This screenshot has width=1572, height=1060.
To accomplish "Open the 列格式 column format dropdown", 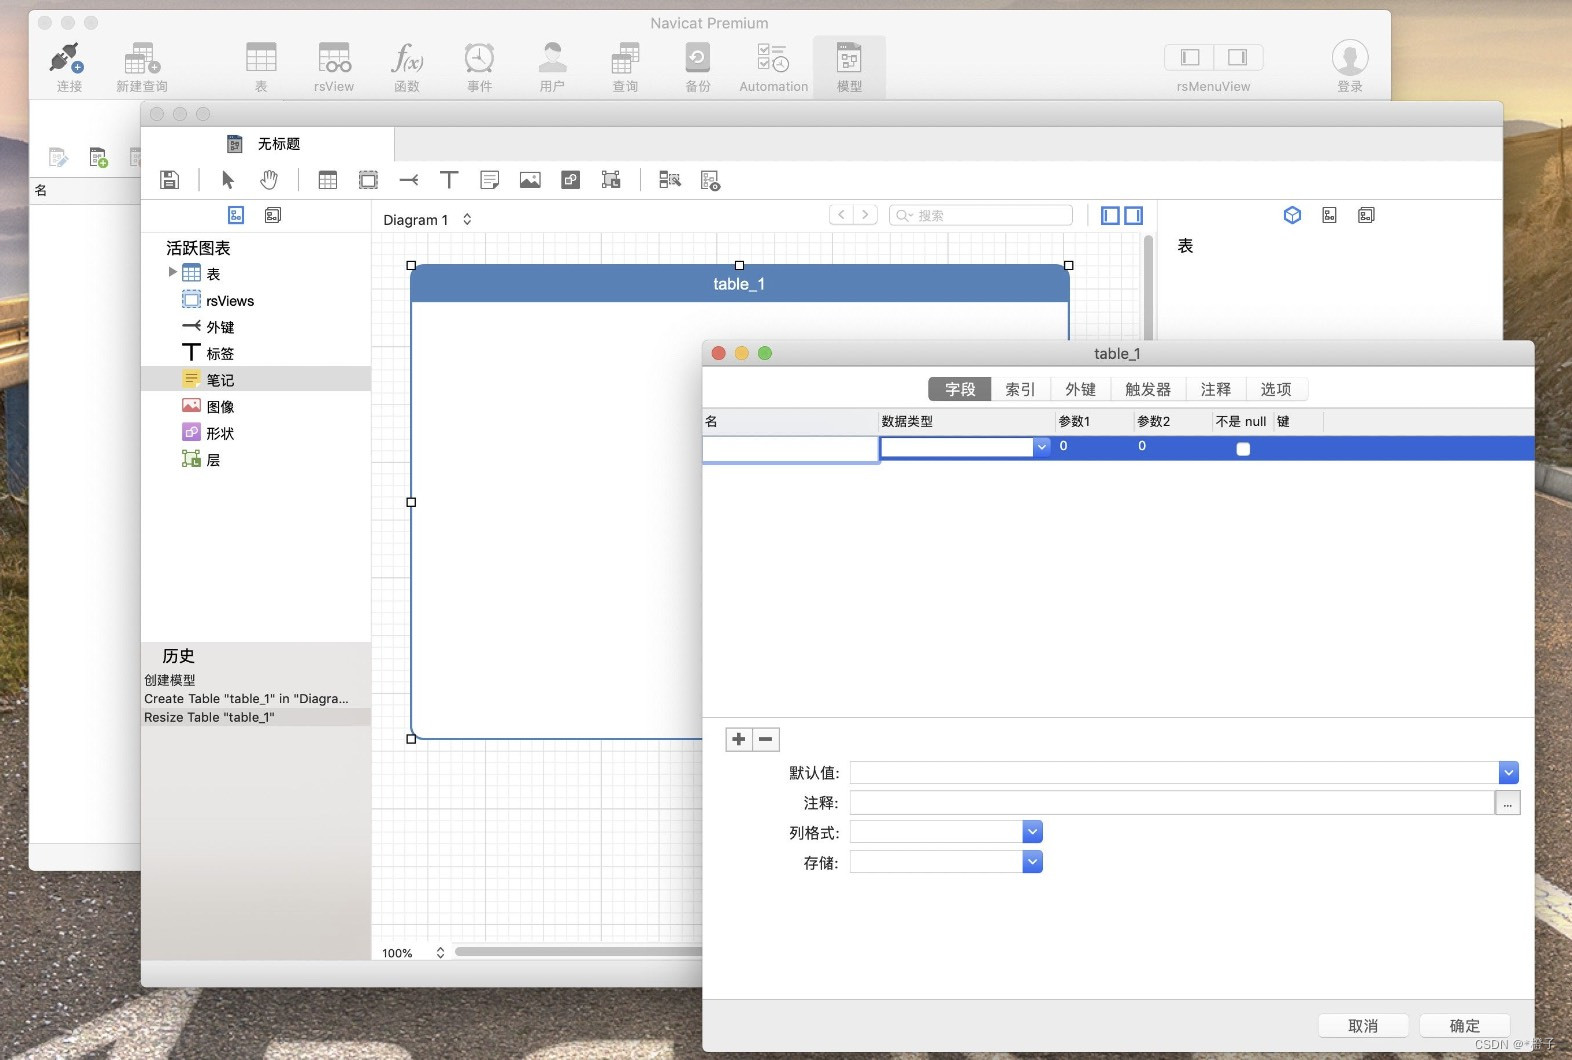I will 1033,832.
